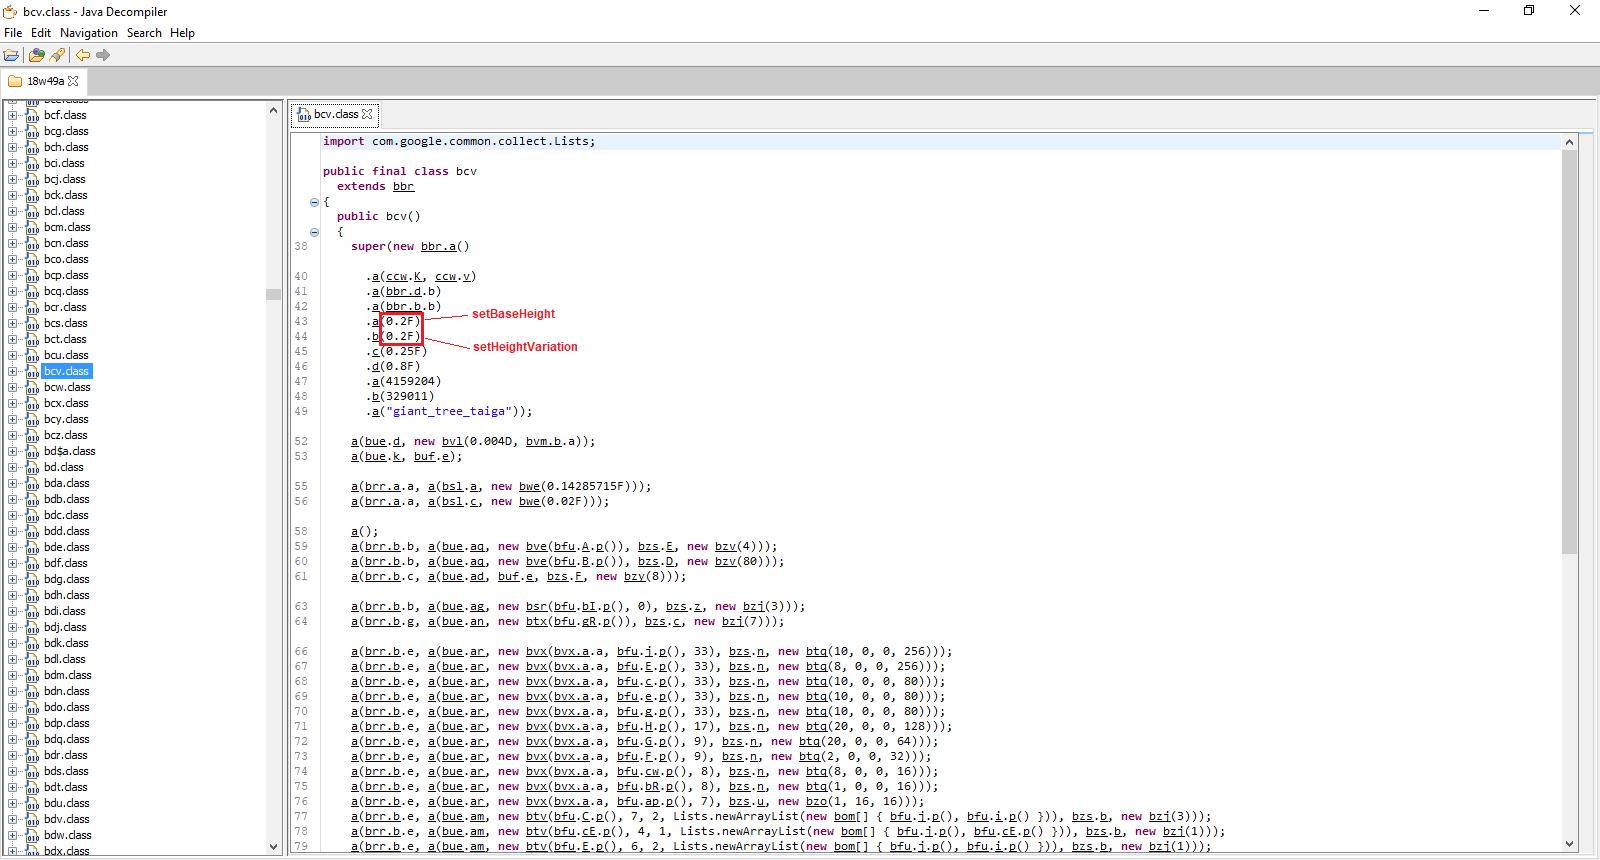Go back with the left arrow icon
Image resolution: width=1600 pixels, height=860 pixels.
point(83,55)
